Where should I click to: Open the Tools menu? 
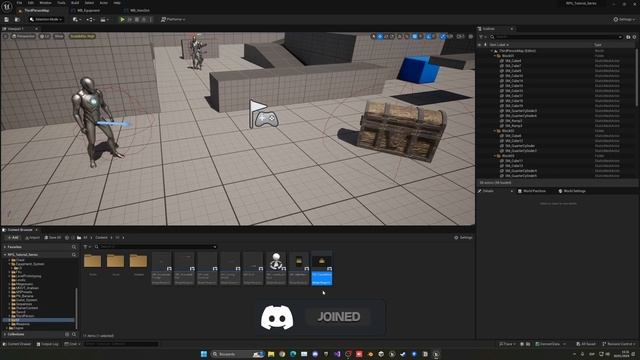[61, 3]
